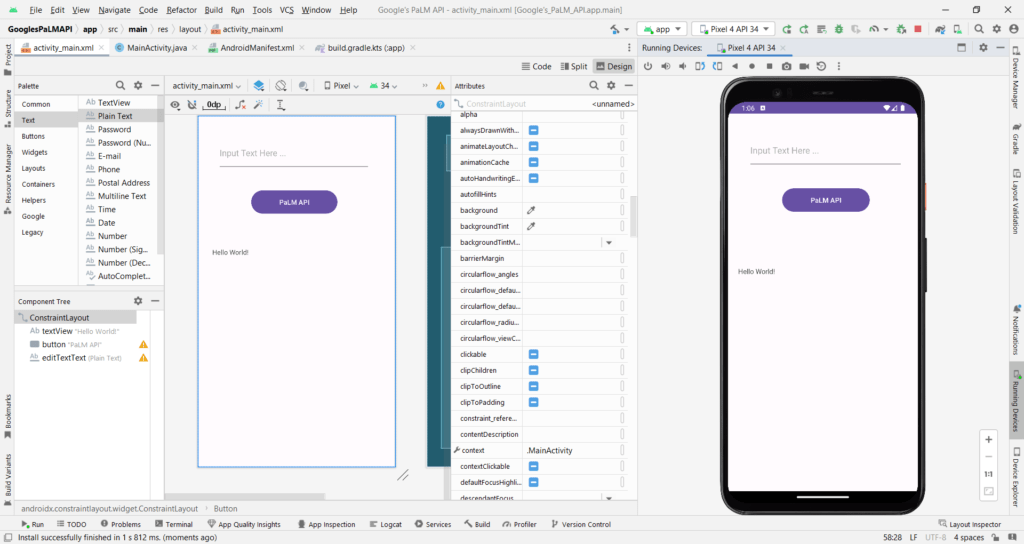Take emulator screenshot with camera icon
This screenshot has height=544, width=1024.
coord(786,67)
